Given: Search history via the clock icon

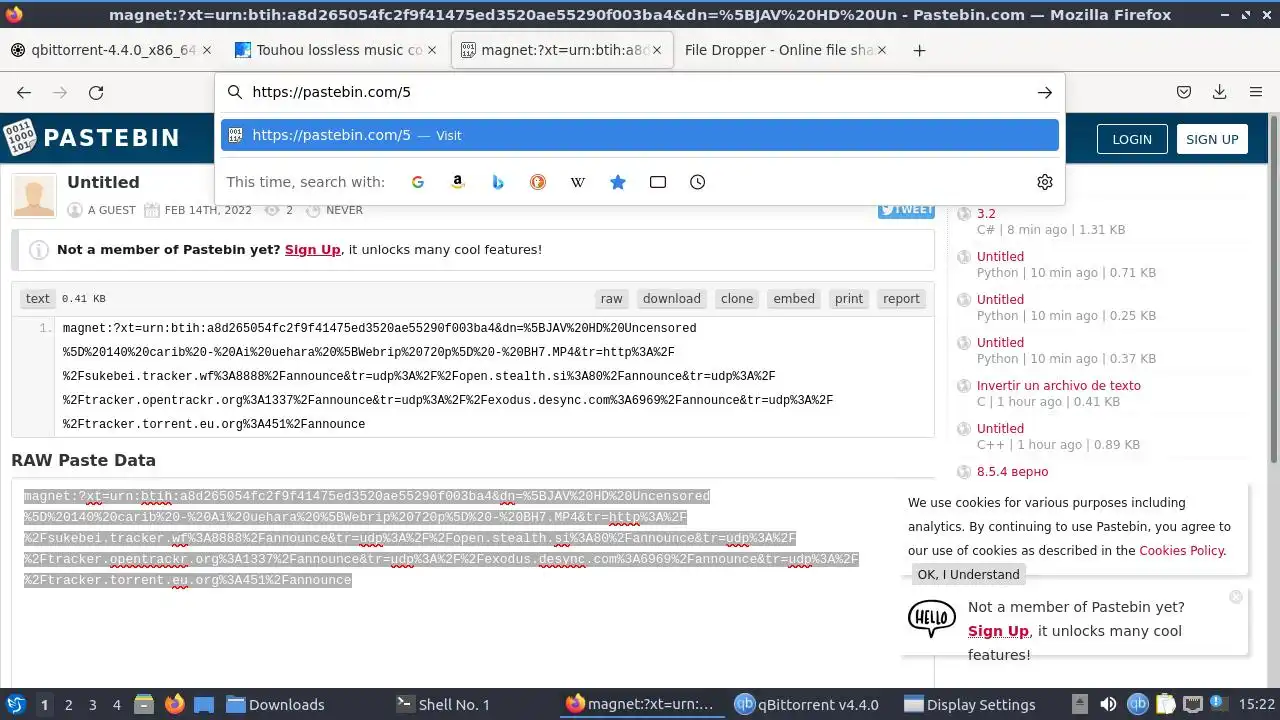Looking at the screenshot, I should click(x=698, y=182).
